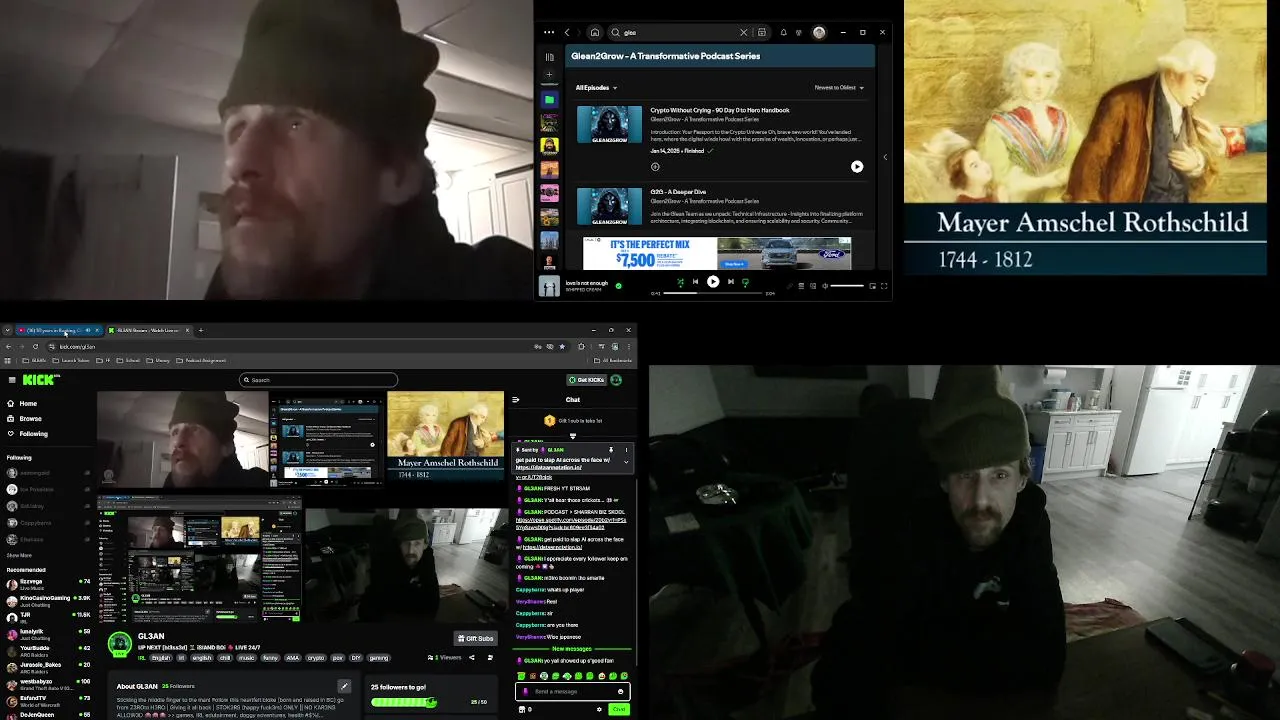The image size is (1280, 720).
Task: Toggle Kick hamburger sidebar menu
Action: click(11, 380)
